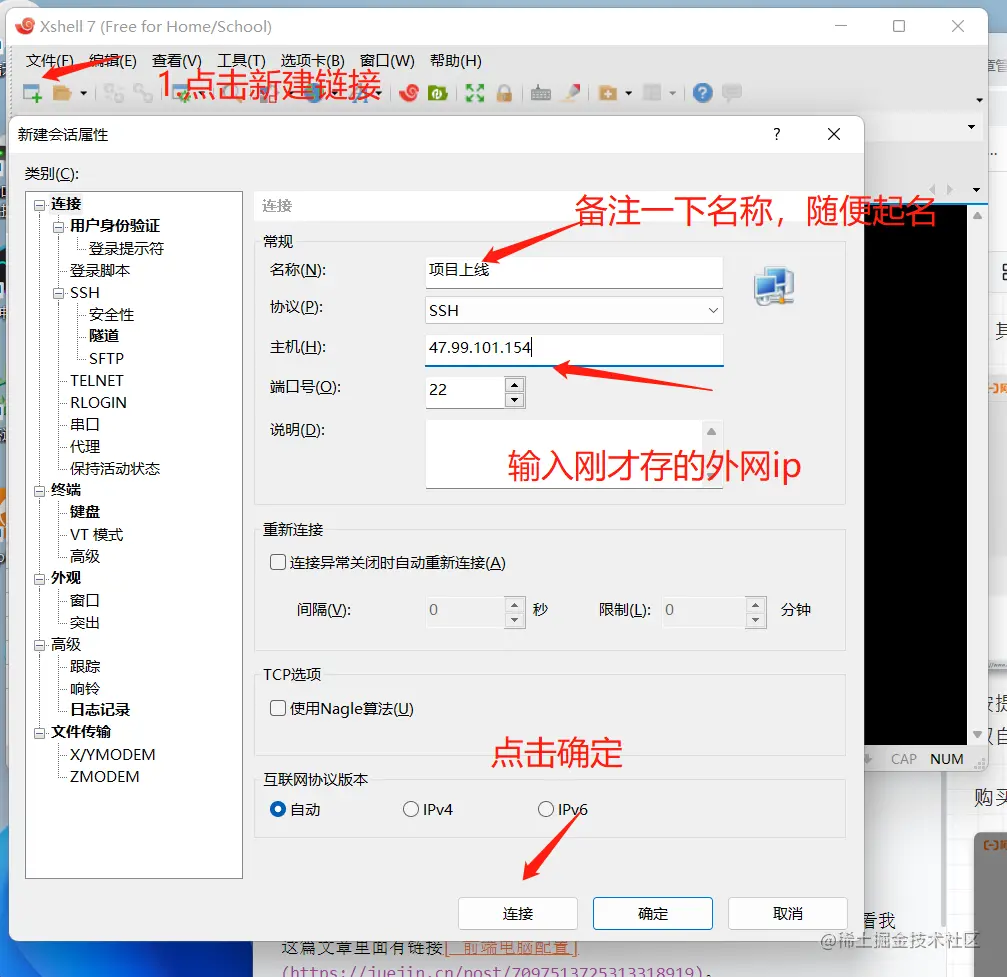Select ZMODEM under 文件传输
1007x977 pixels.
(x=105, y=777)
